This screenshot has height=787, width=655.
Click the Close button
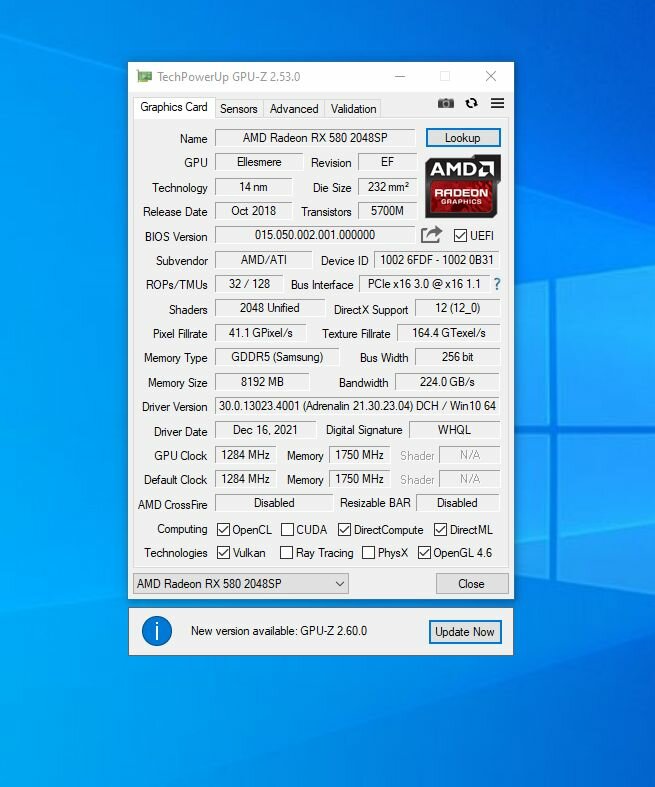(x=471, y=584)
